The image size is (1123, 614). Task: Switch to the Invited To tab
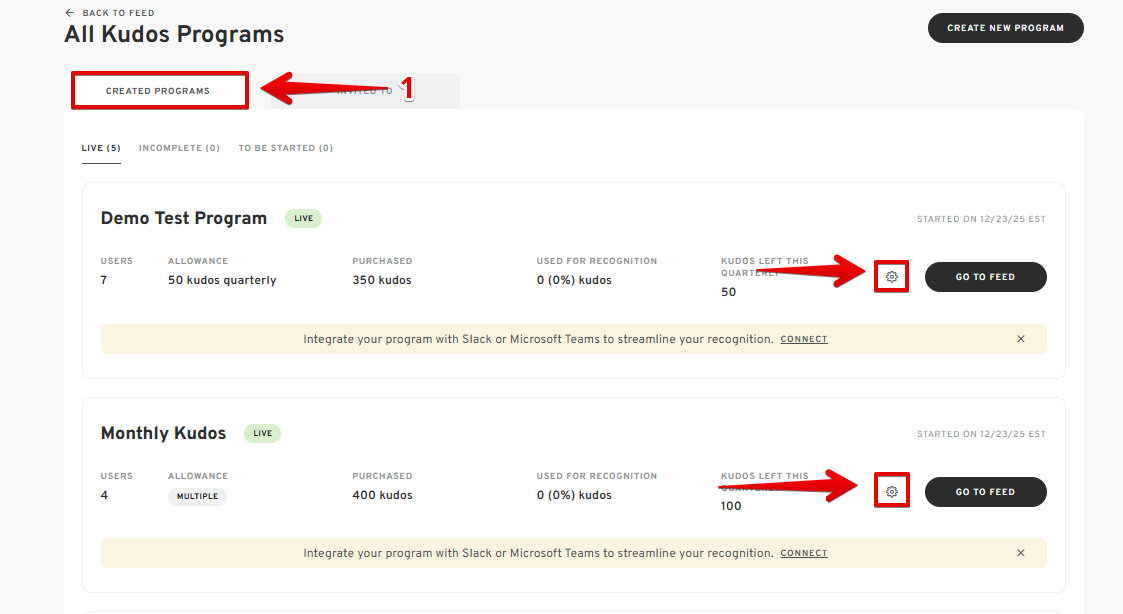(365, 91)
